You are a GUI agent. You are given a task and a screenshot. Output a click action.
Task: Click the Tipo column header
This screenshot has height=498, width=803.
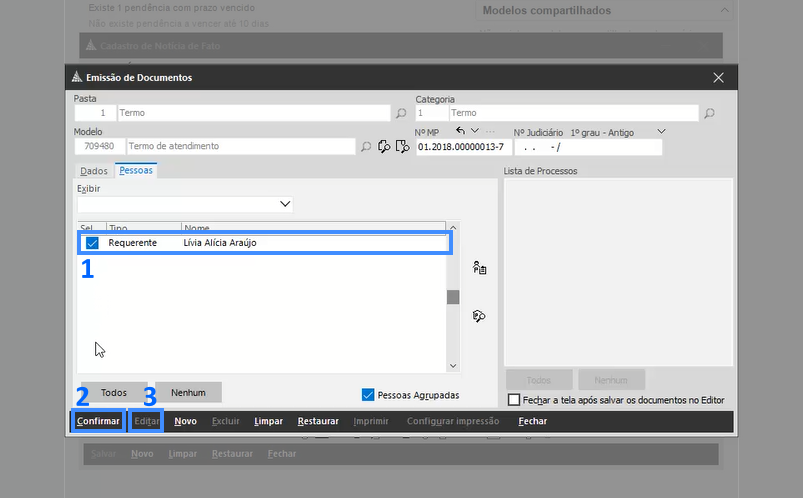(x=144, y=227)
